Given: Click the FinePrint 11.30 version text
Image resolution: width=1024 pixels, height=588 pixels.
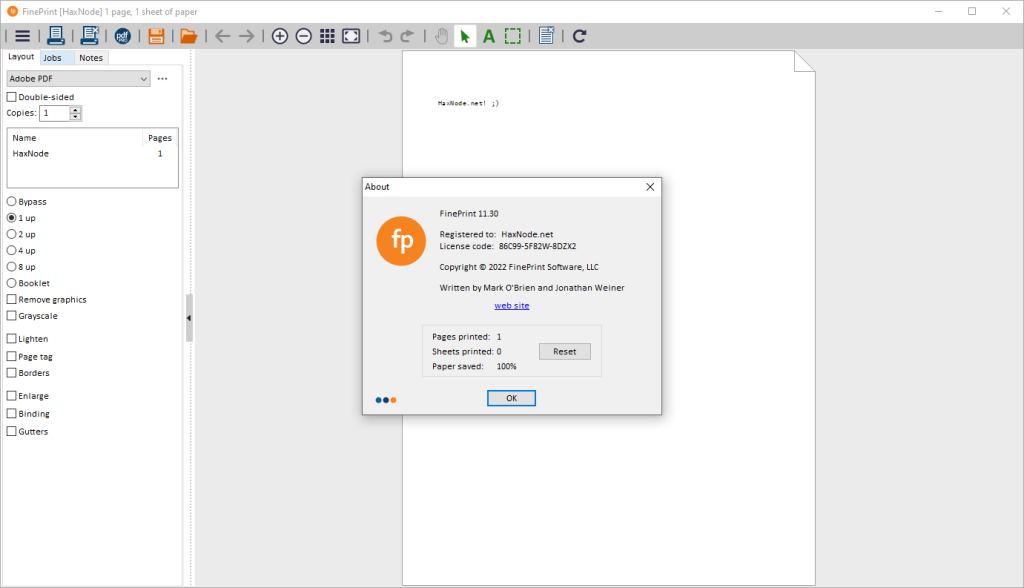Looking at the screenshot, I should click(x=469, y=214).
